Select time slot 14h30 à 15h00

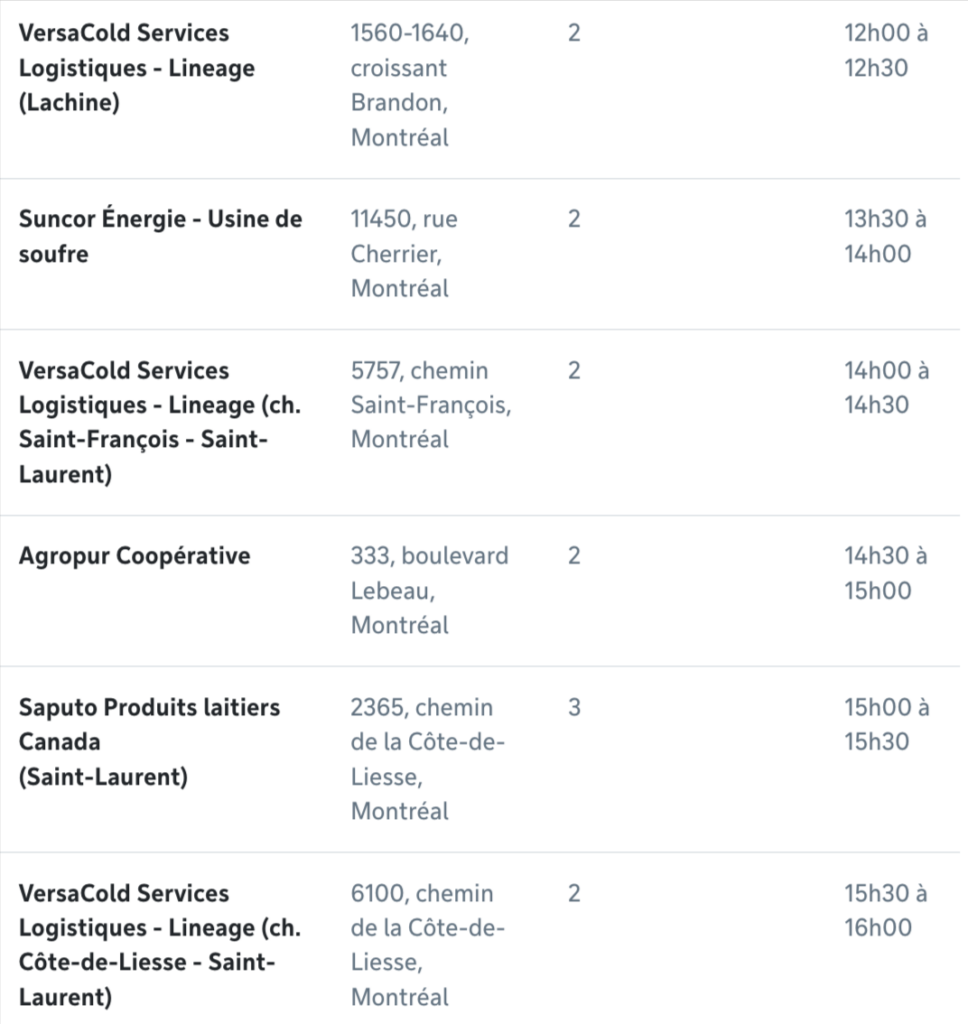click(x=885, y=573)
